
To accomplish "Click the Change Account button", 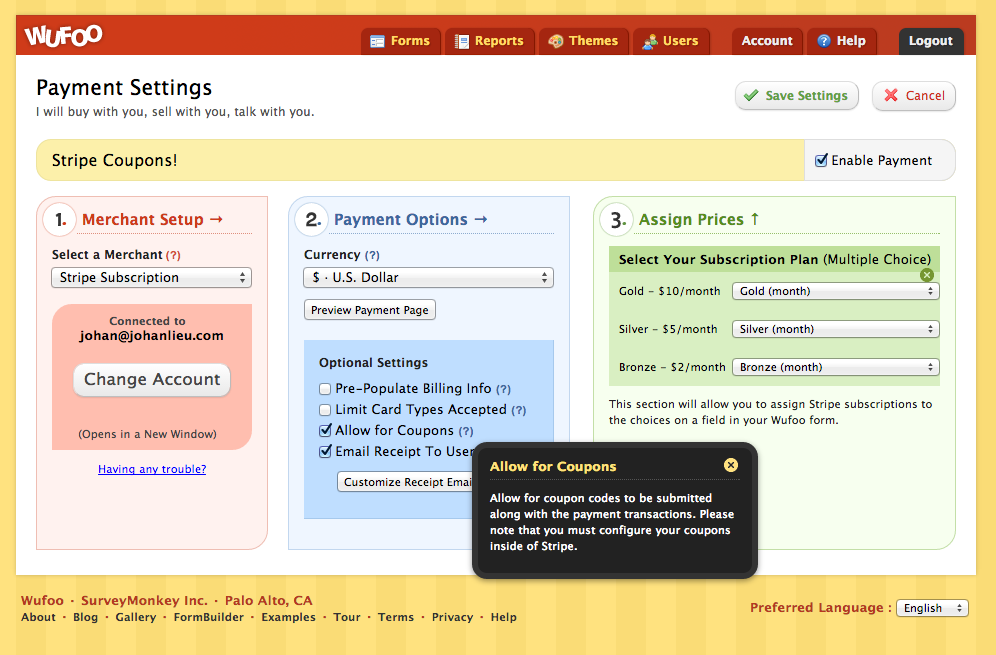I will pos(152,380).
